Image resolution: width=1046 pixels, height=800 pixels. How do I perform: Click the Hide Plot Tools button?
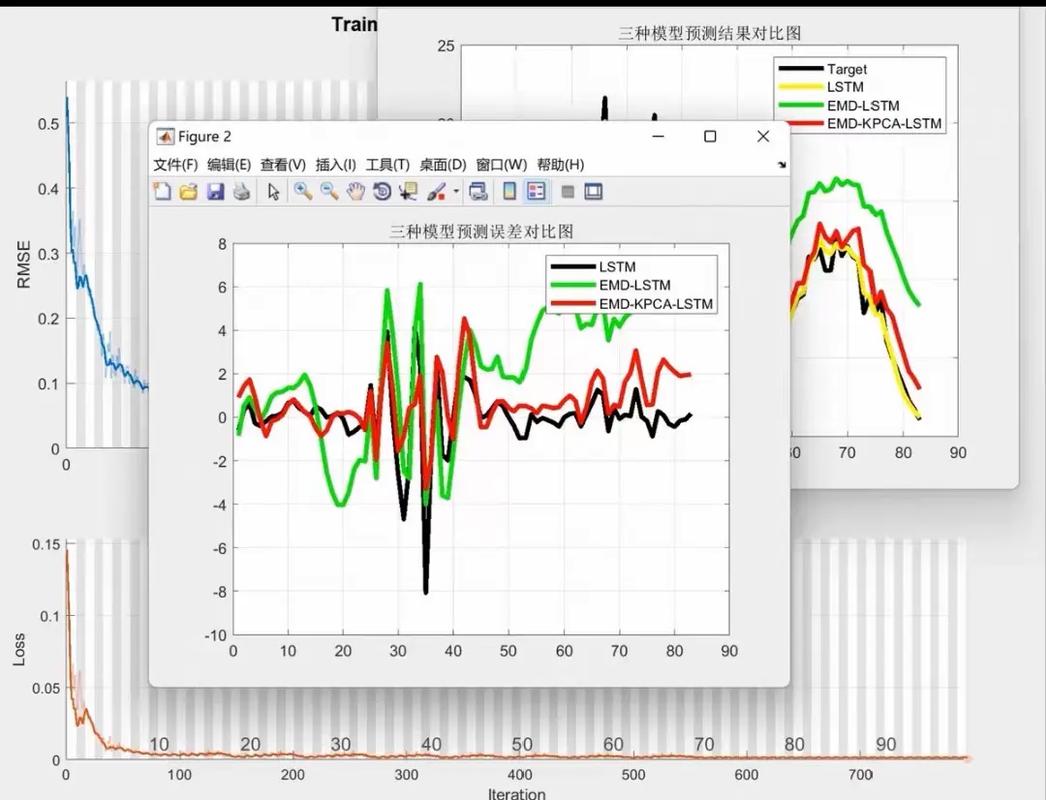[x=567, y=191]
